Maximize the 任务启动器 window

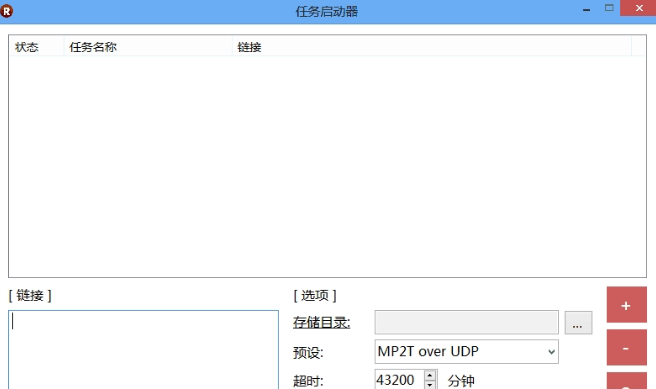click(609, 8)
